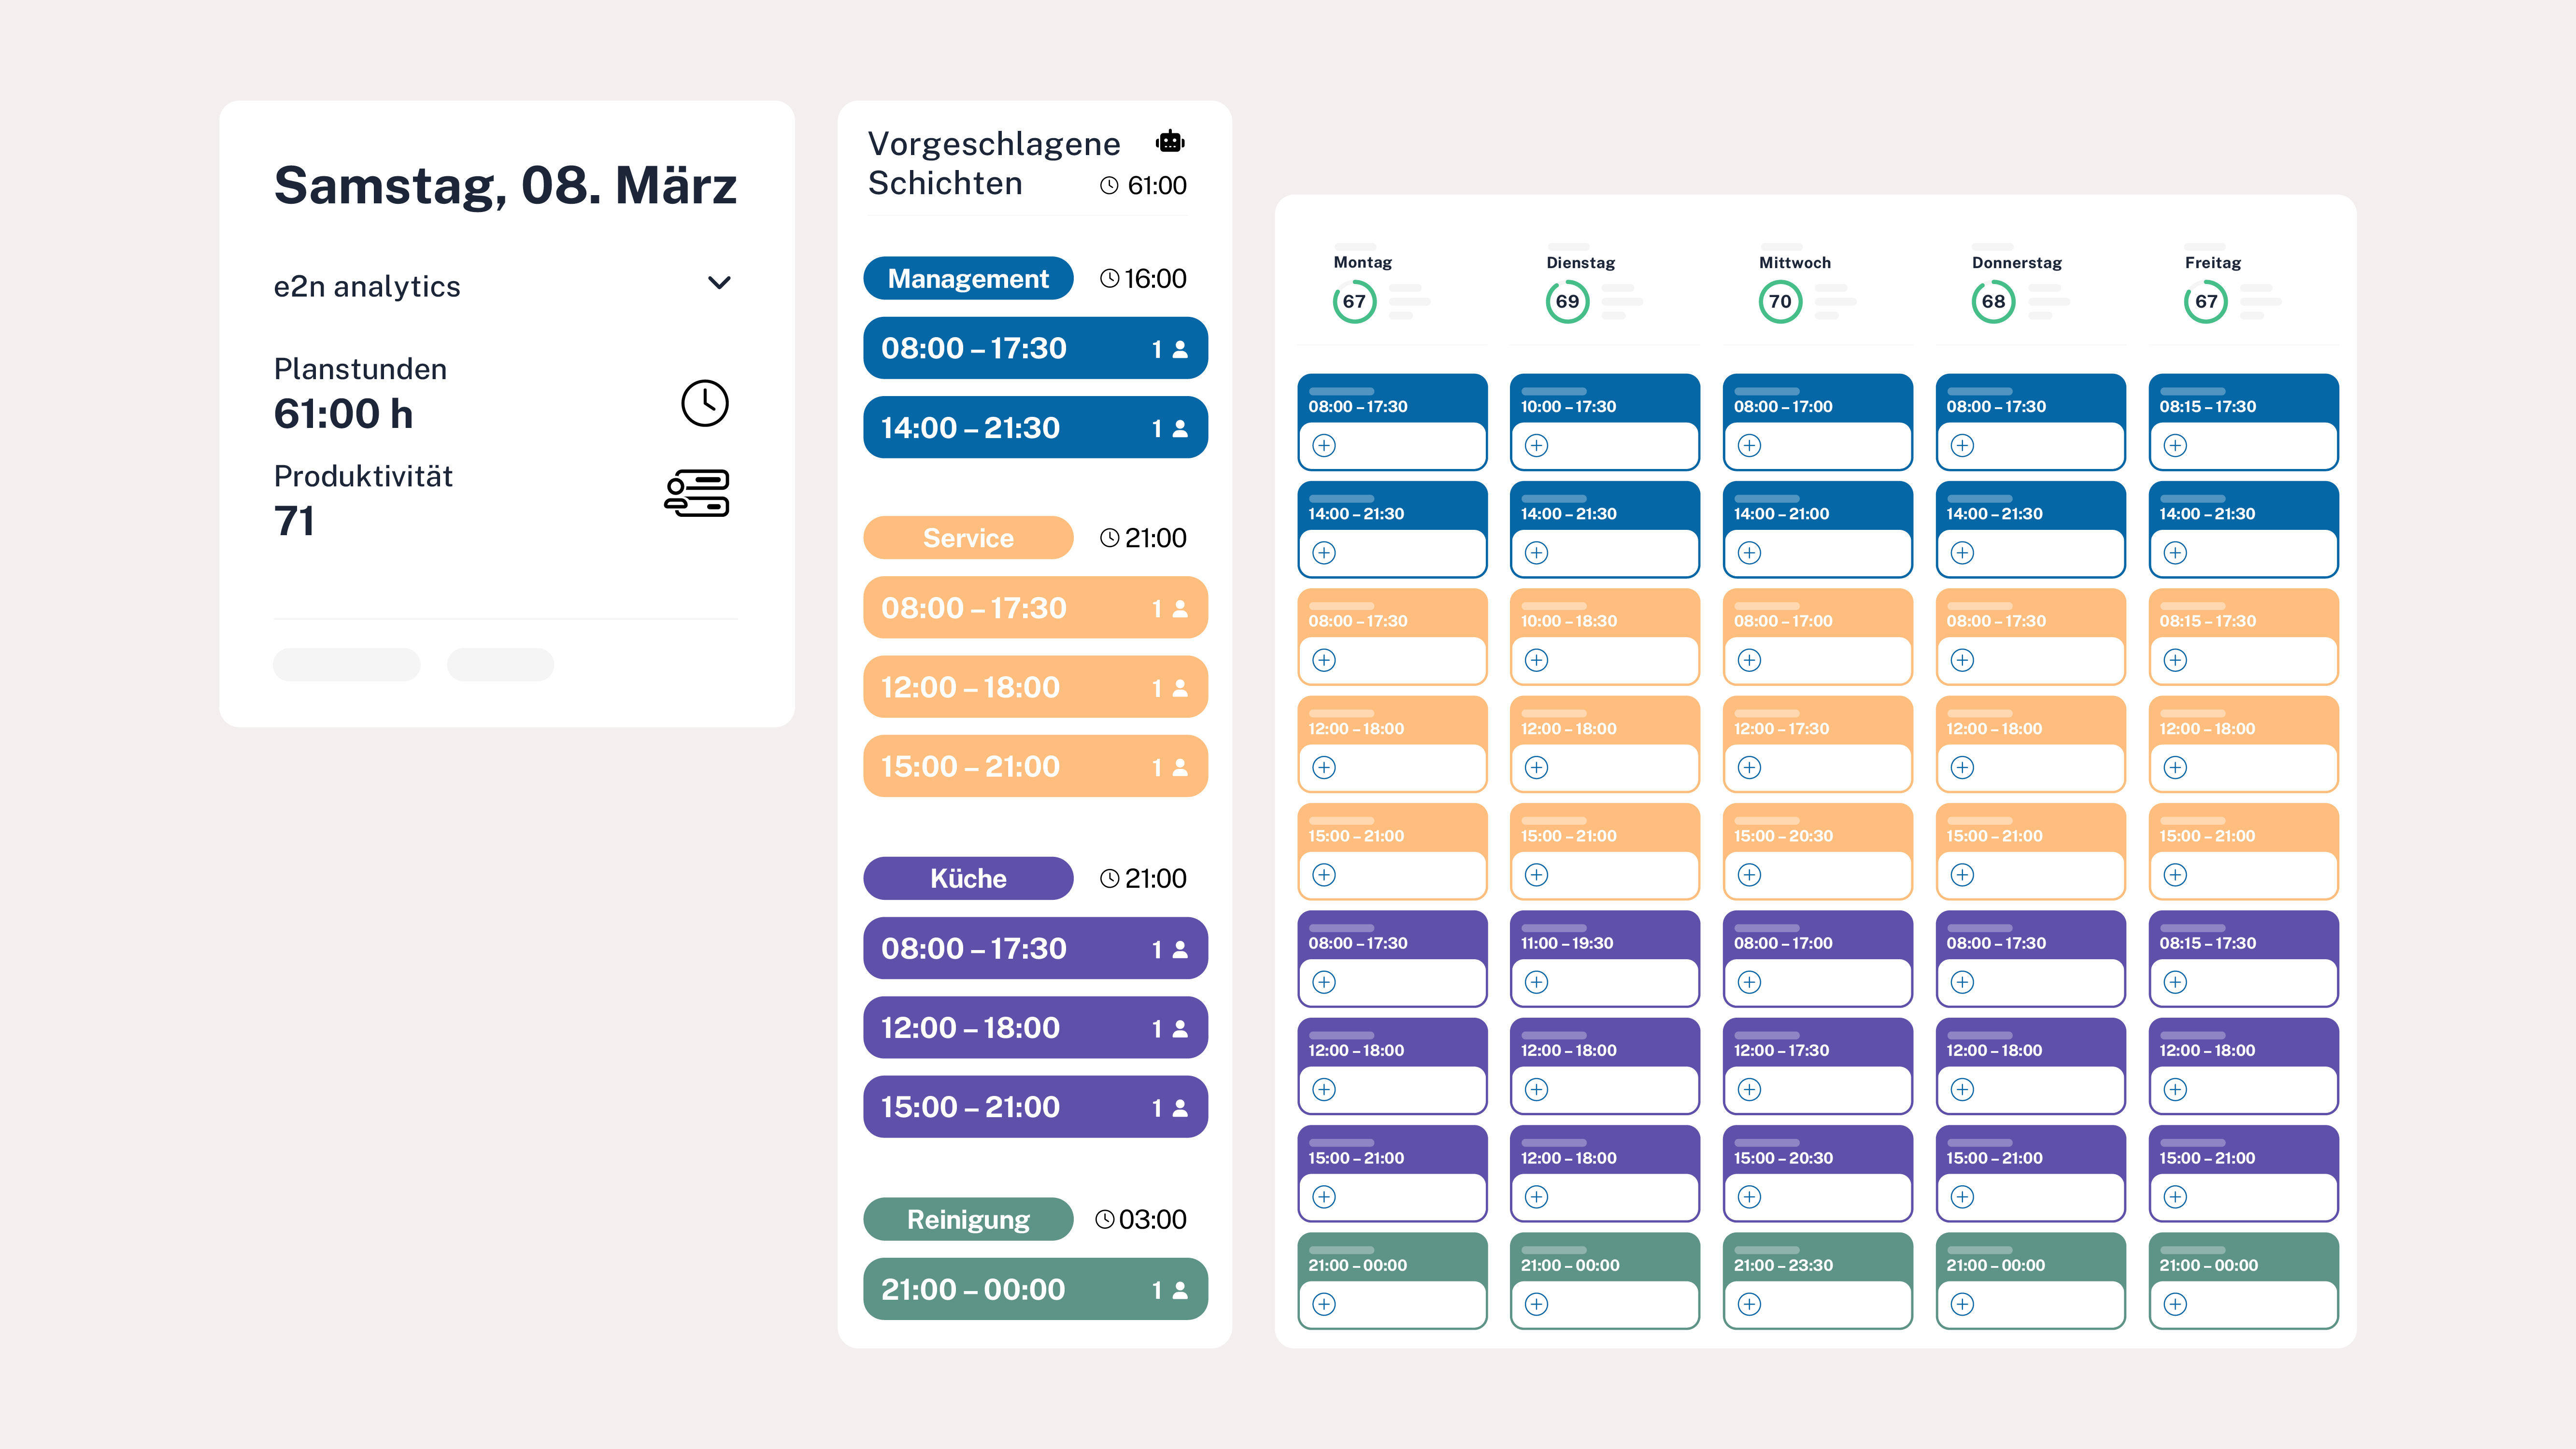Image resolution: width=2576 pixels, height=1449 pixels.
Task: Click plus in Freitag 21:00–00:00 cleaning shift
Action: 2175,1305
